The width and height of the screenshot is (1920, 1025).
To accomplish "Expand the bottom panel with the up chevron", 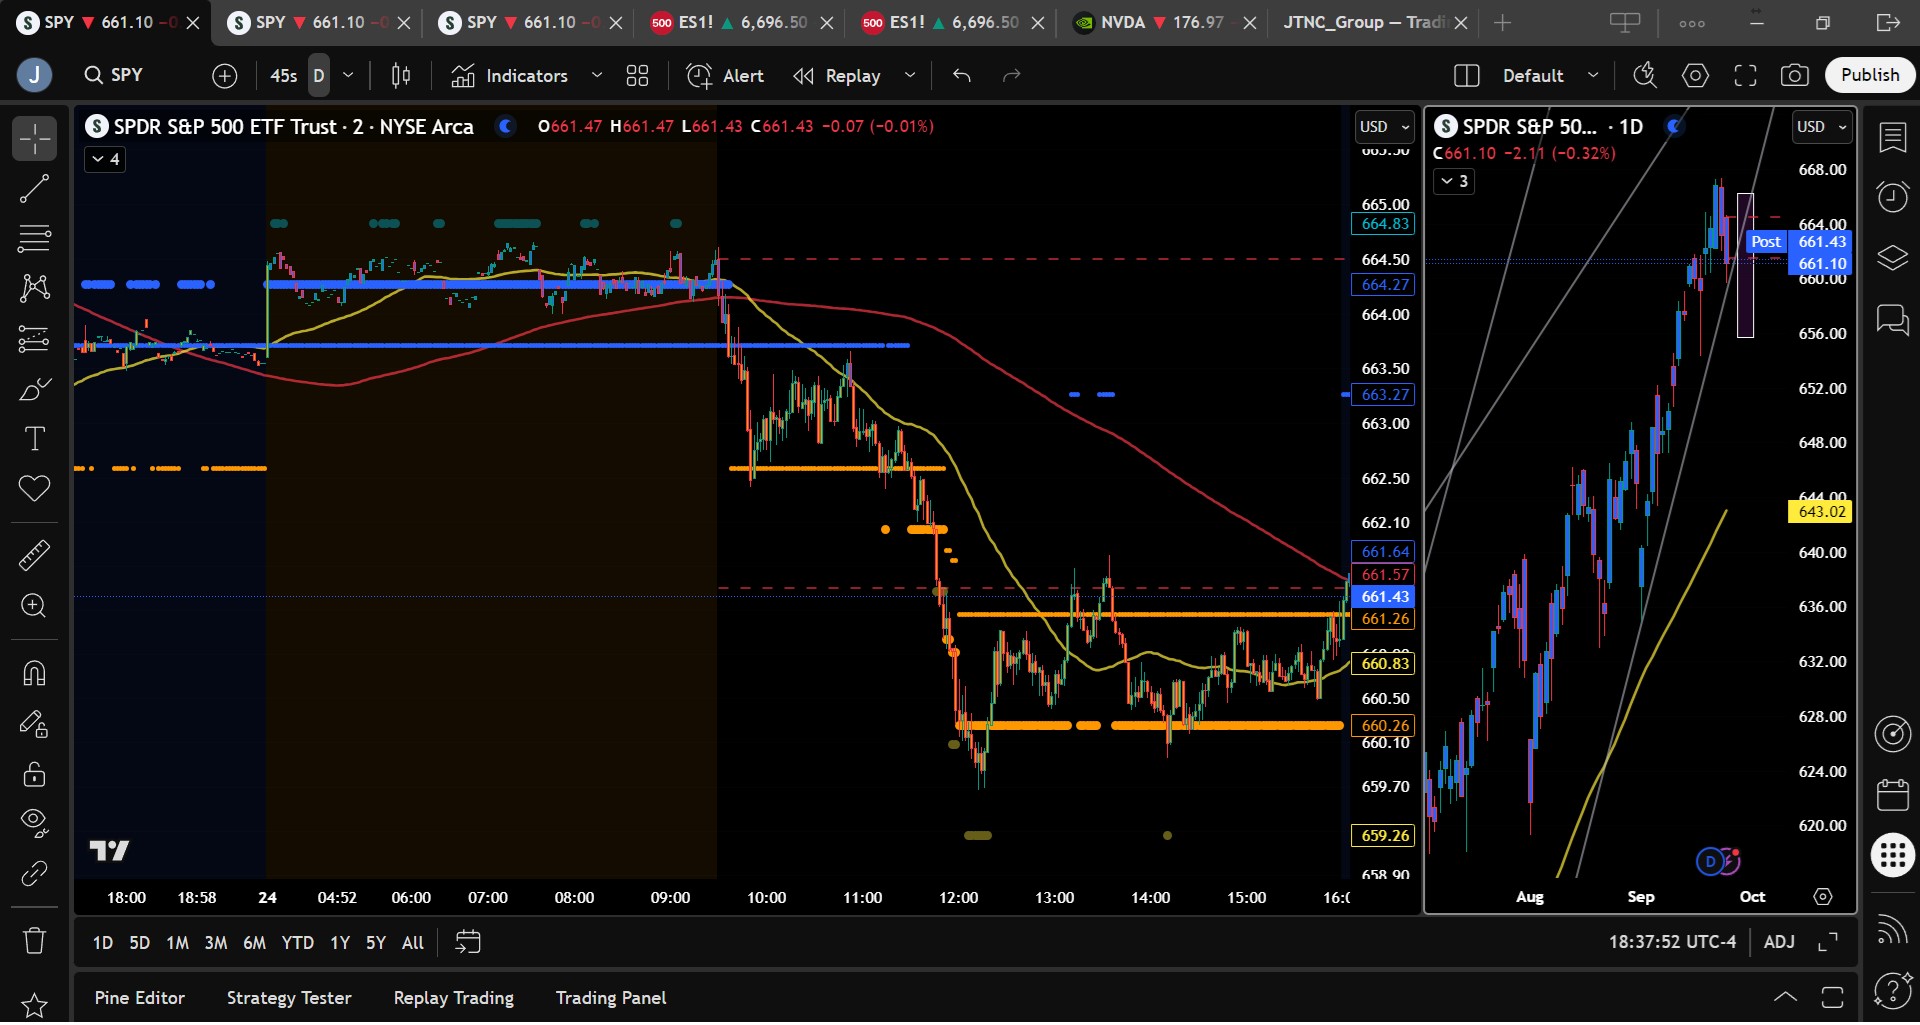I will point(1785,997).
